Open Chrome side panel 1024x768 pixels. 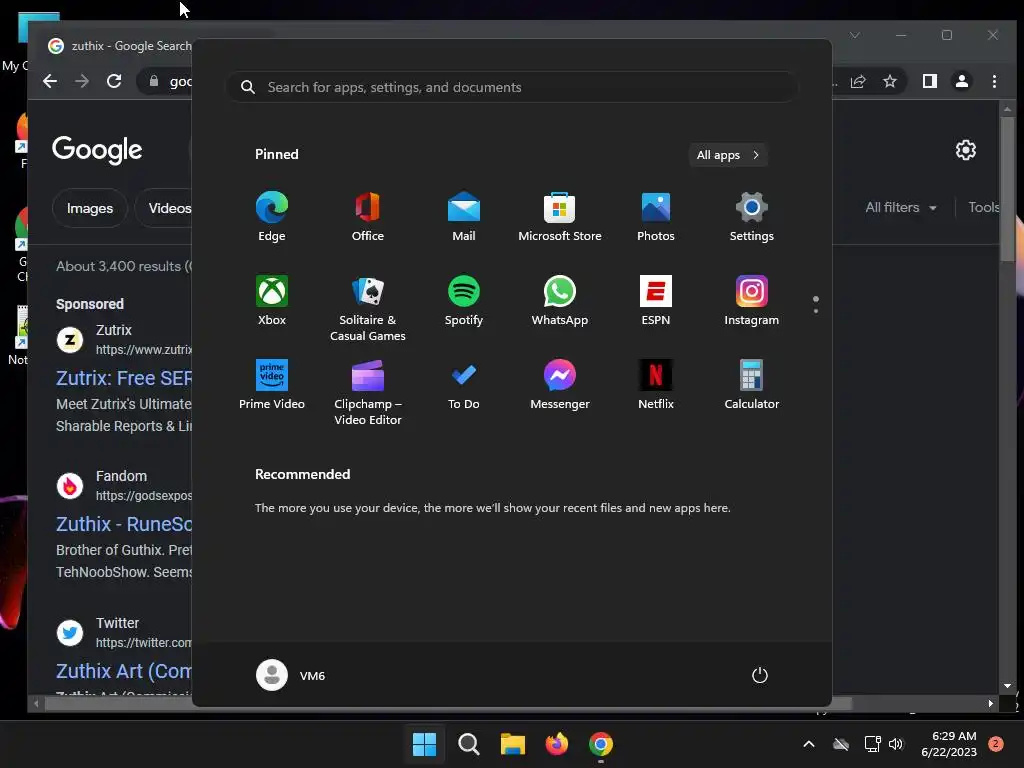pyautogui.click(x=929, y=81)
